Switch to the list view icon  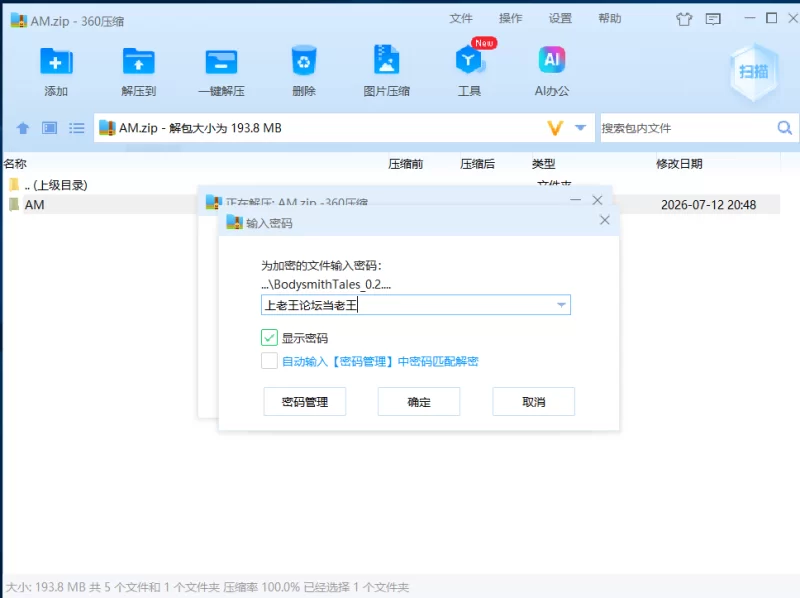[x=77, y=128]
